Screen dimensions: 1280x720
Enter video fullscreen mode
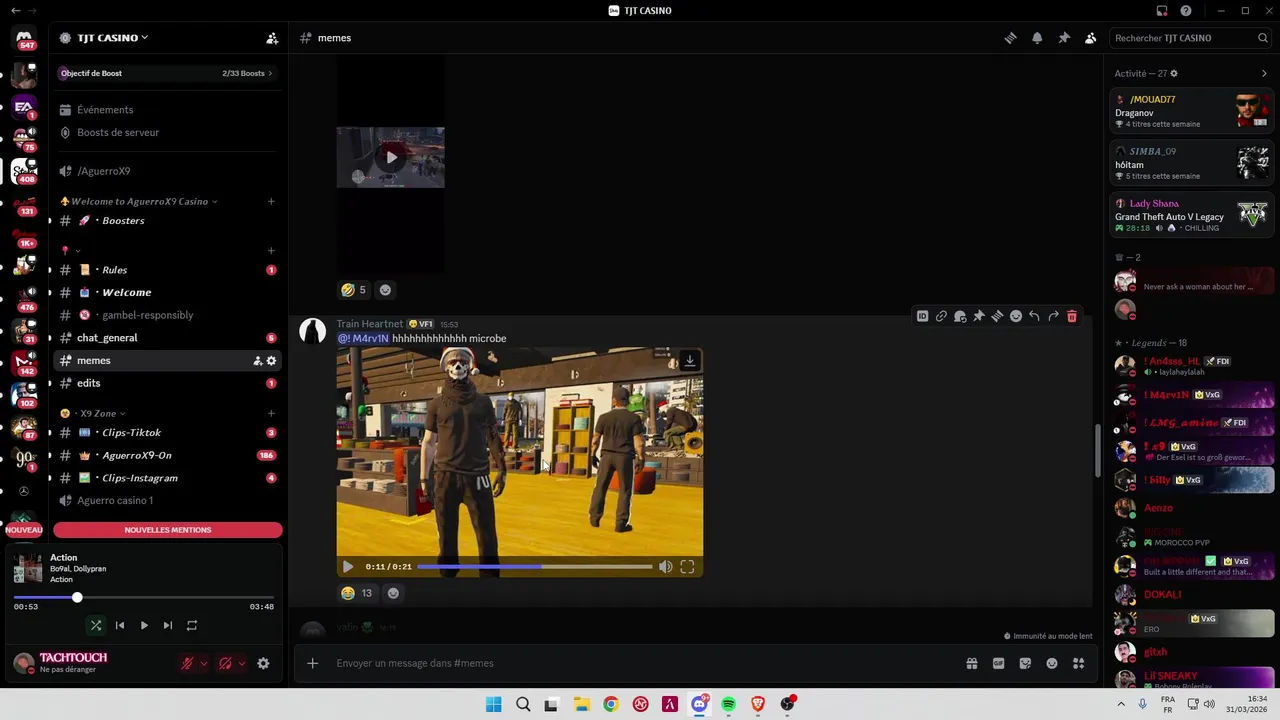tap(687, 566)
